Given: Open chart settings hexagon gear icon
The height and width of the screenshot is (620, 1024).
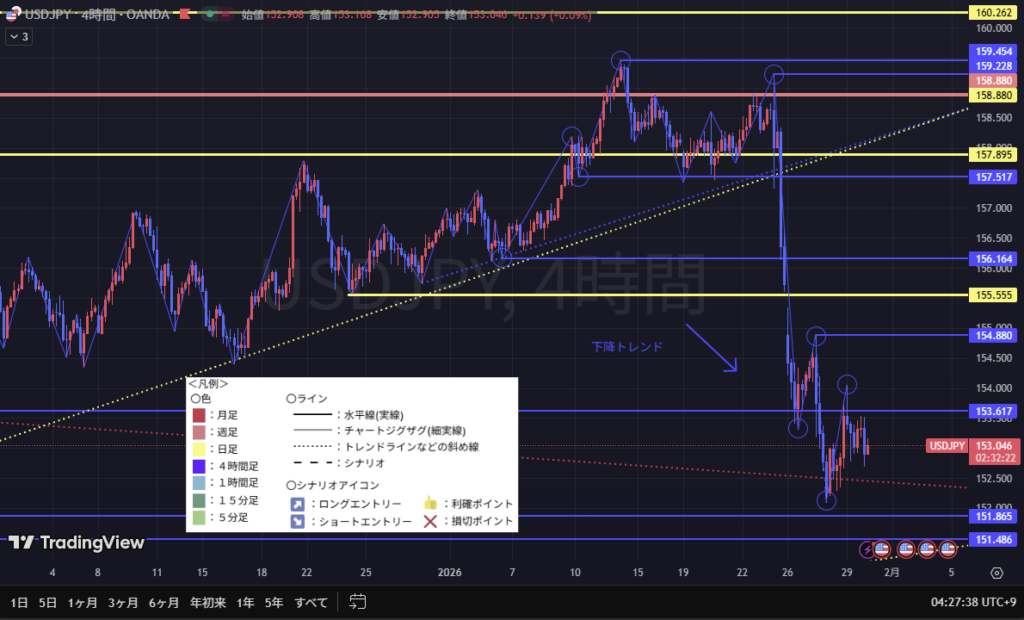Looking at the screenshot, I should pyautogui.click(x=996, y=573).
